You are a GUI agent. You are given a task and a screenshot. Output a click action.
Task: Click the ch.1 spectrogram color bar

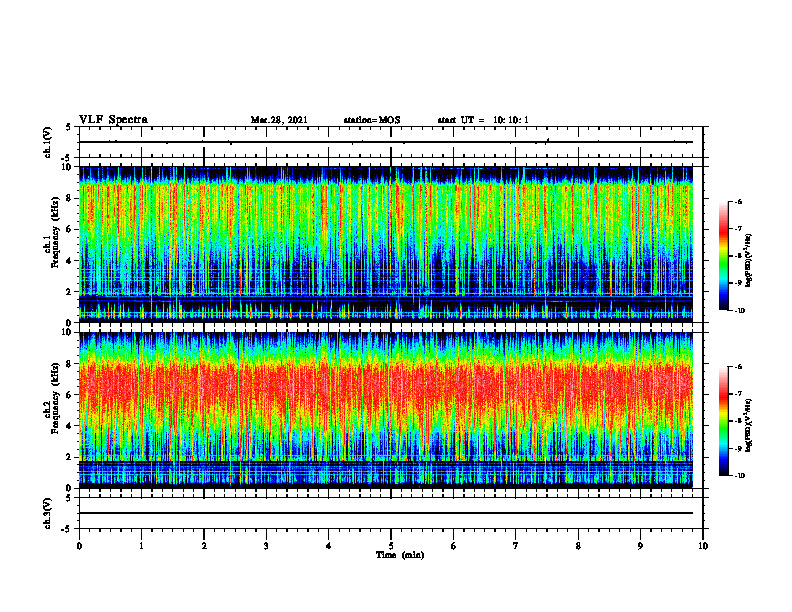724,256
